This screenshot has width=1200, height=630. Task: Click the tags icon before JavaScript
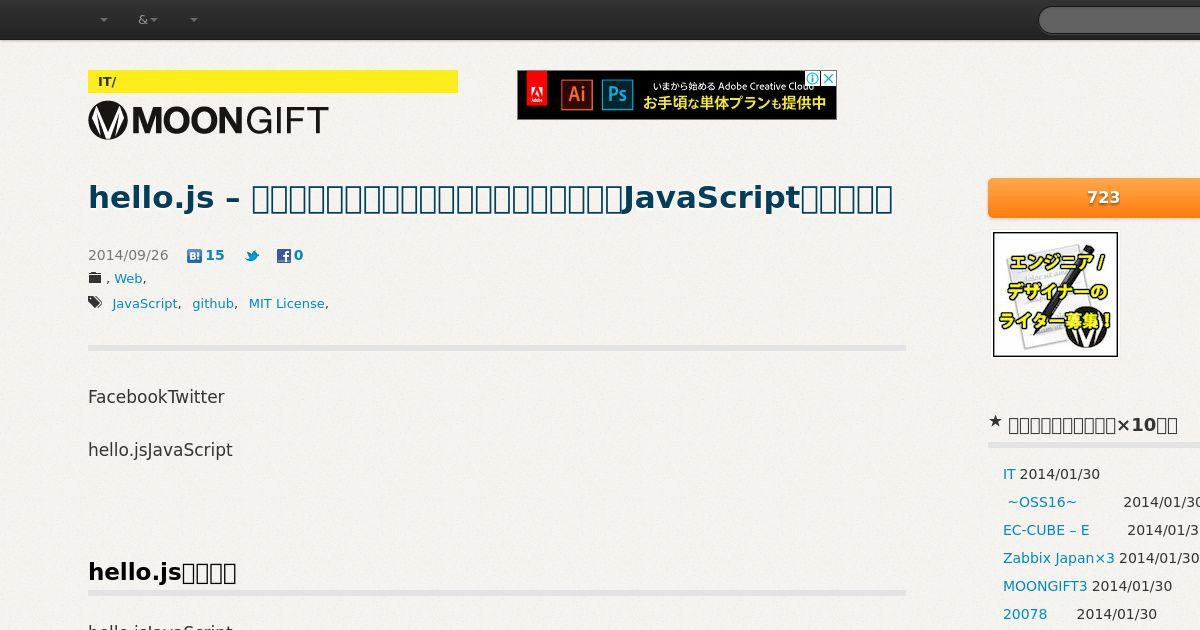tap(95, 302)
